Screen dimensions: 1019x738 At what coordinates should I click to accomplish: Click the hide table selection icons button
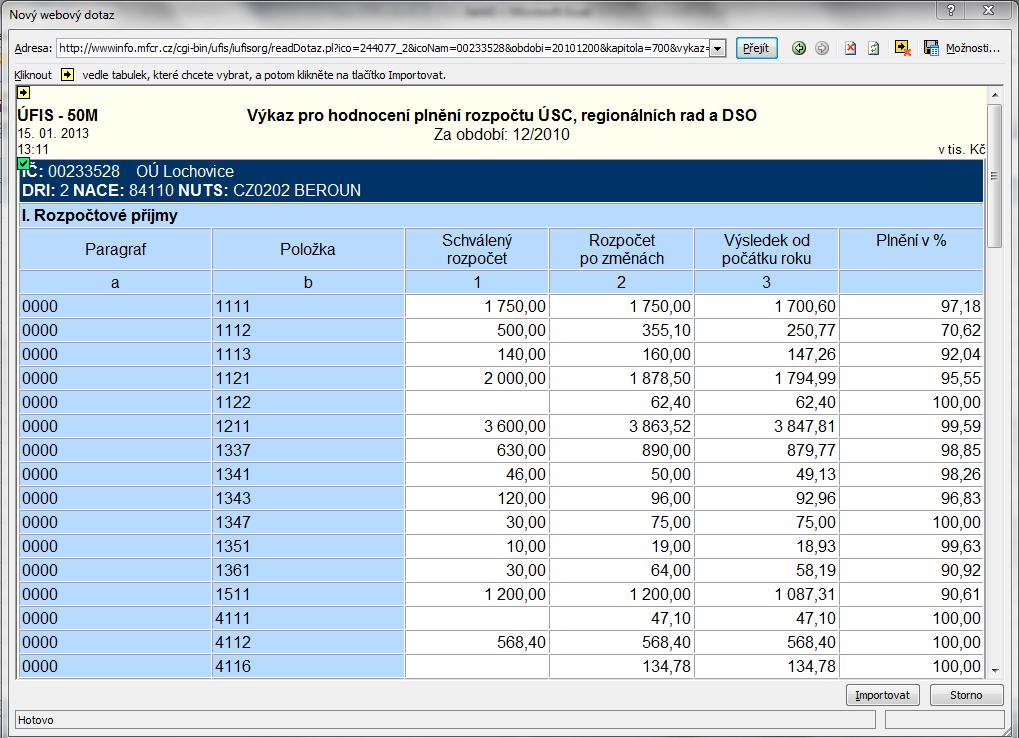pos(903,48)
